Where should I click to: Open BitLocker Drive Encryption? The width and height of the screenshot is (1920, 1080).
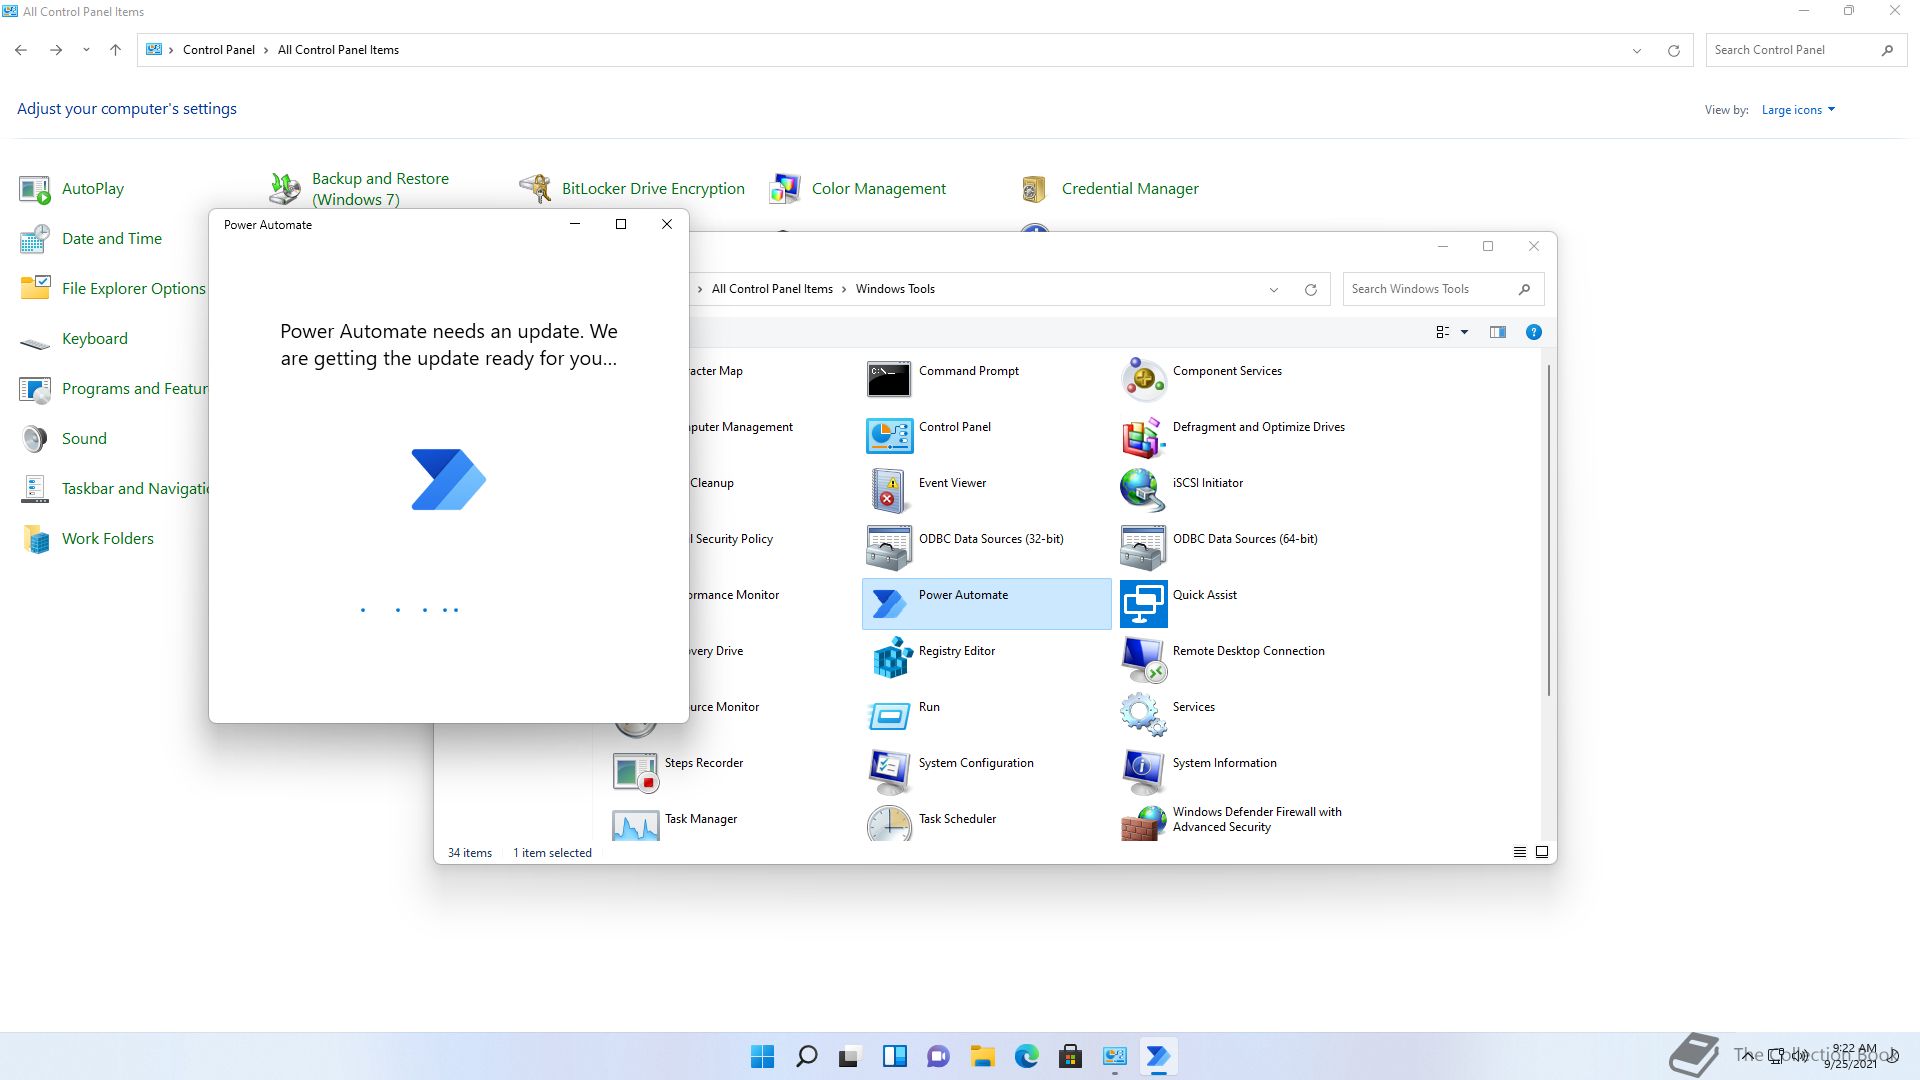coord(632,189)
